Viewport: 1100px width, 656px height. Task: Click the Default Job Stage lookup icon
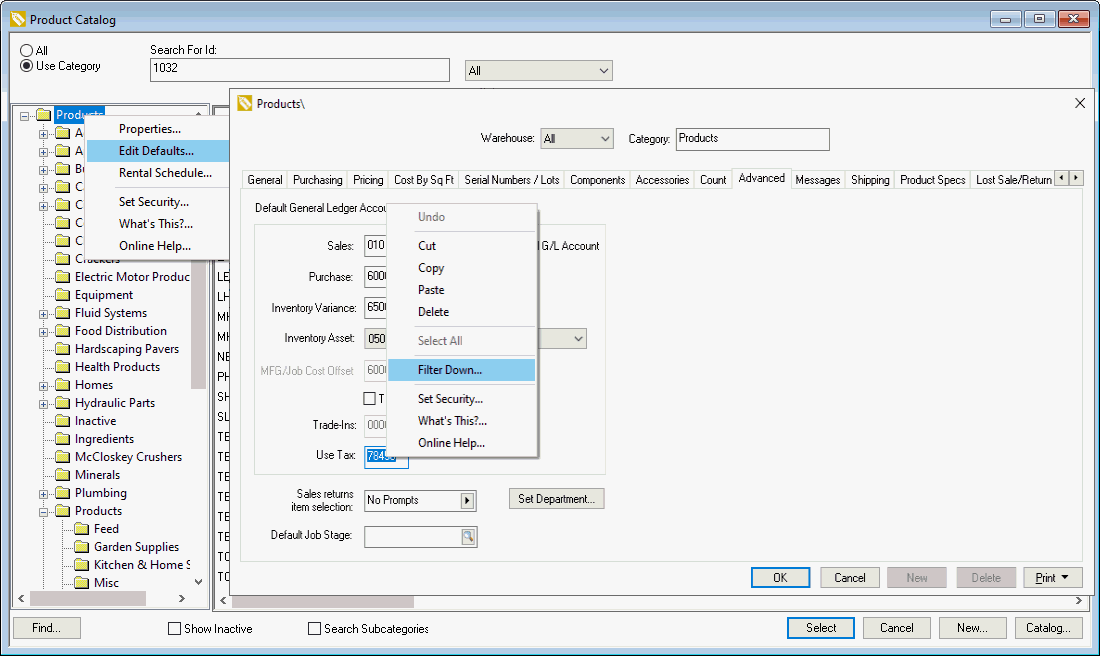(x=467, y=537)
